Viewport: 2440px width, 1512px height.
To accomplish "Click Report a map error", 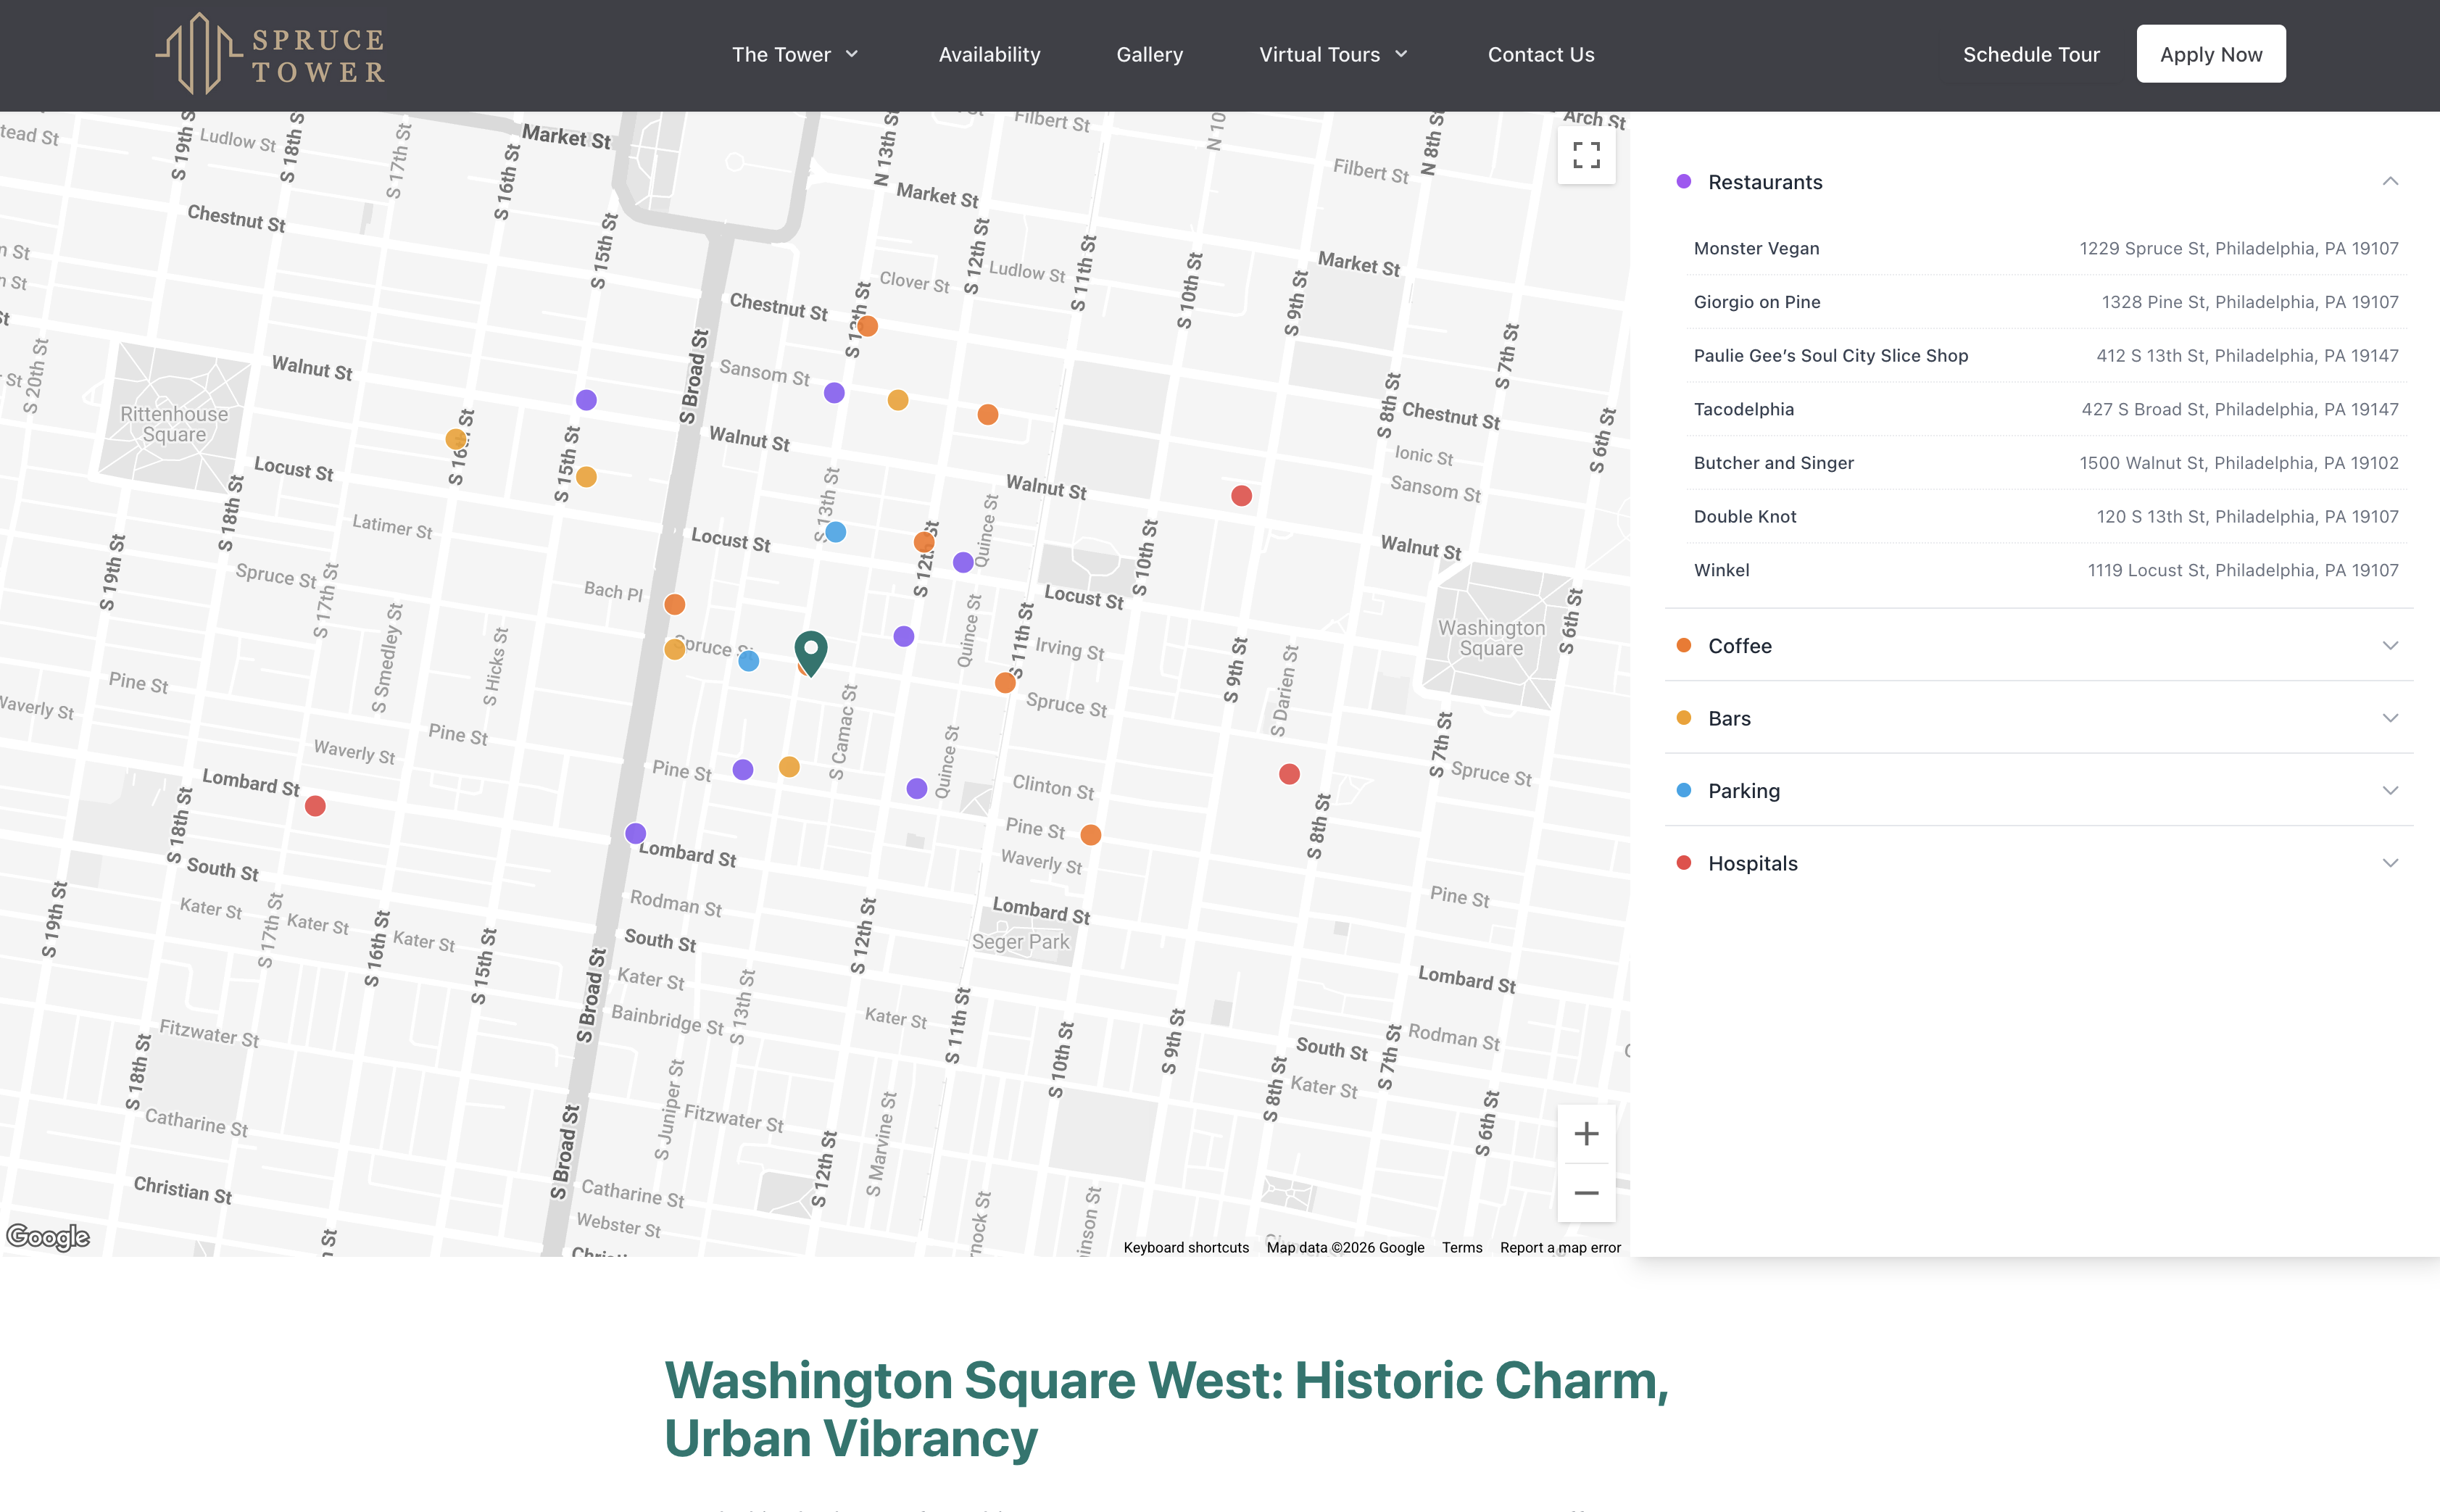I will (1560, 1247).
